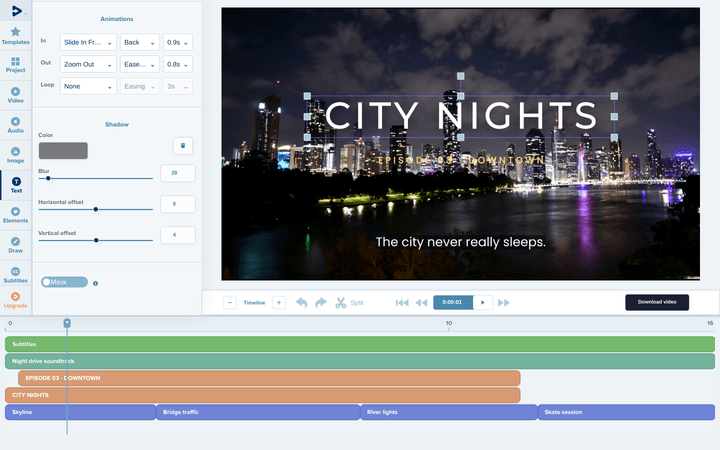Rewind the playback
This screenshot has width=720, height=450.
coord(422,302)
